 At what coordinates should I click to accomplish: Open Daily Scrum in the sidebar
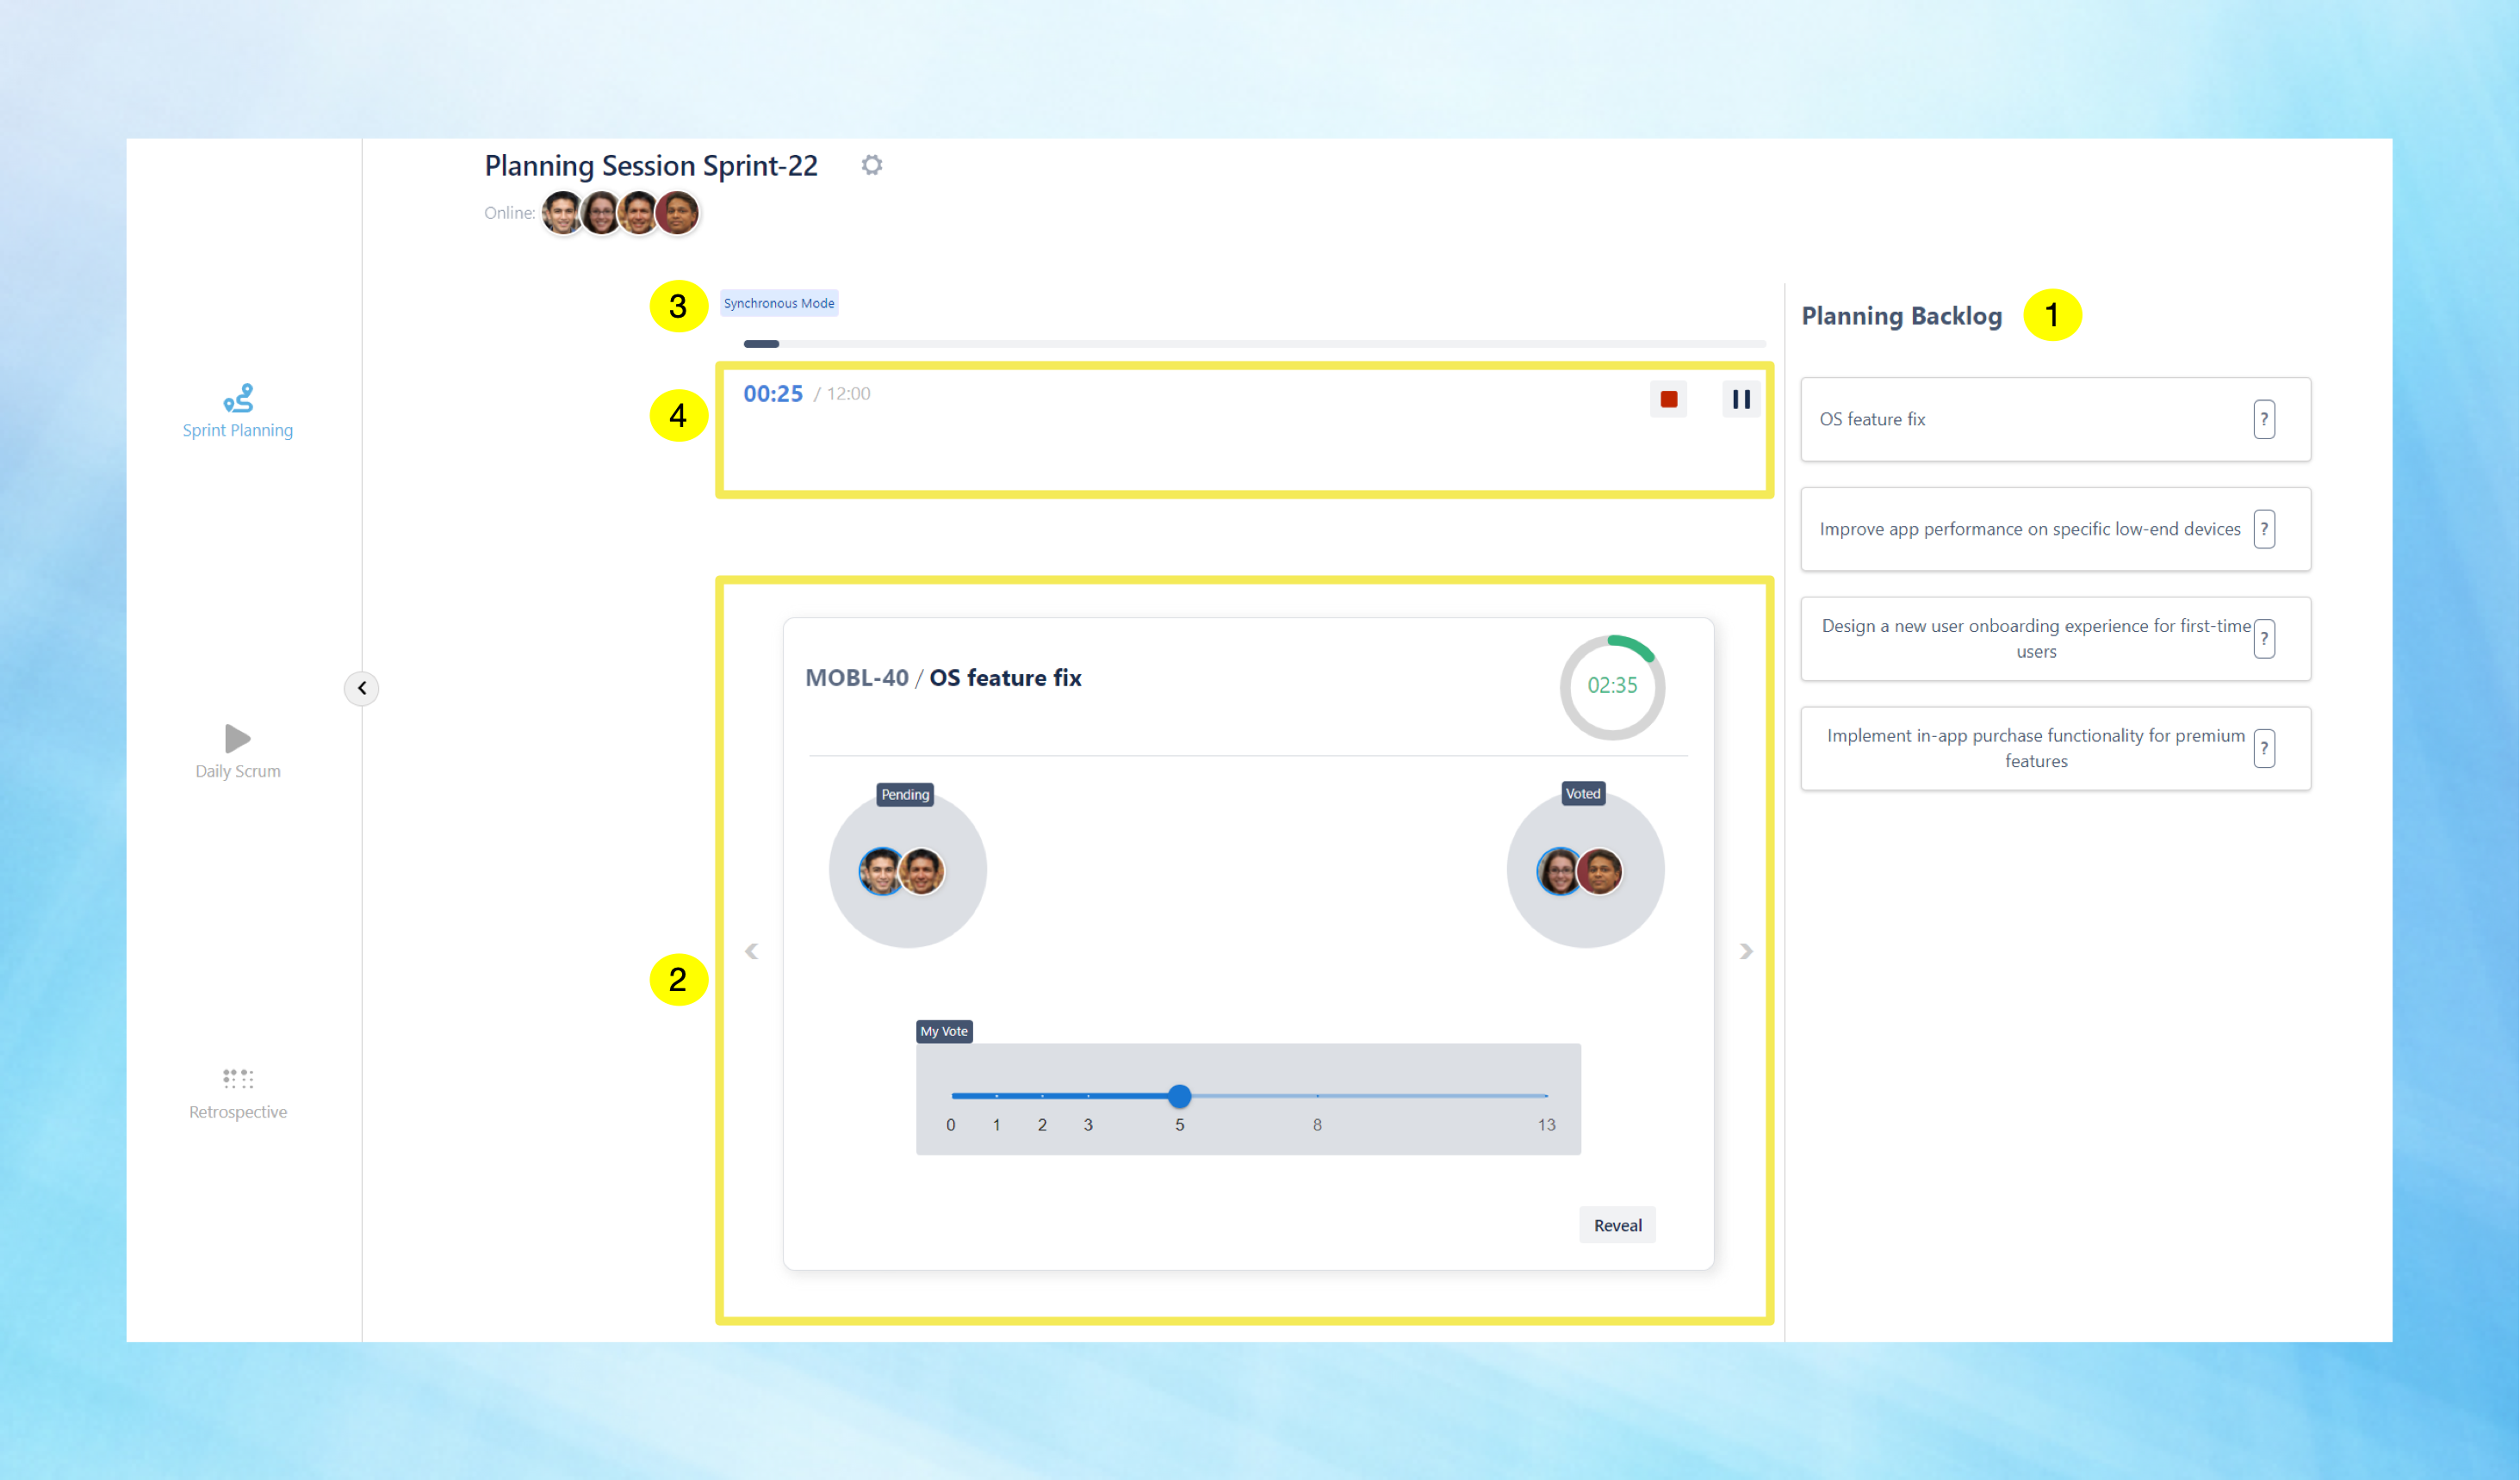(x=238, y=751)
